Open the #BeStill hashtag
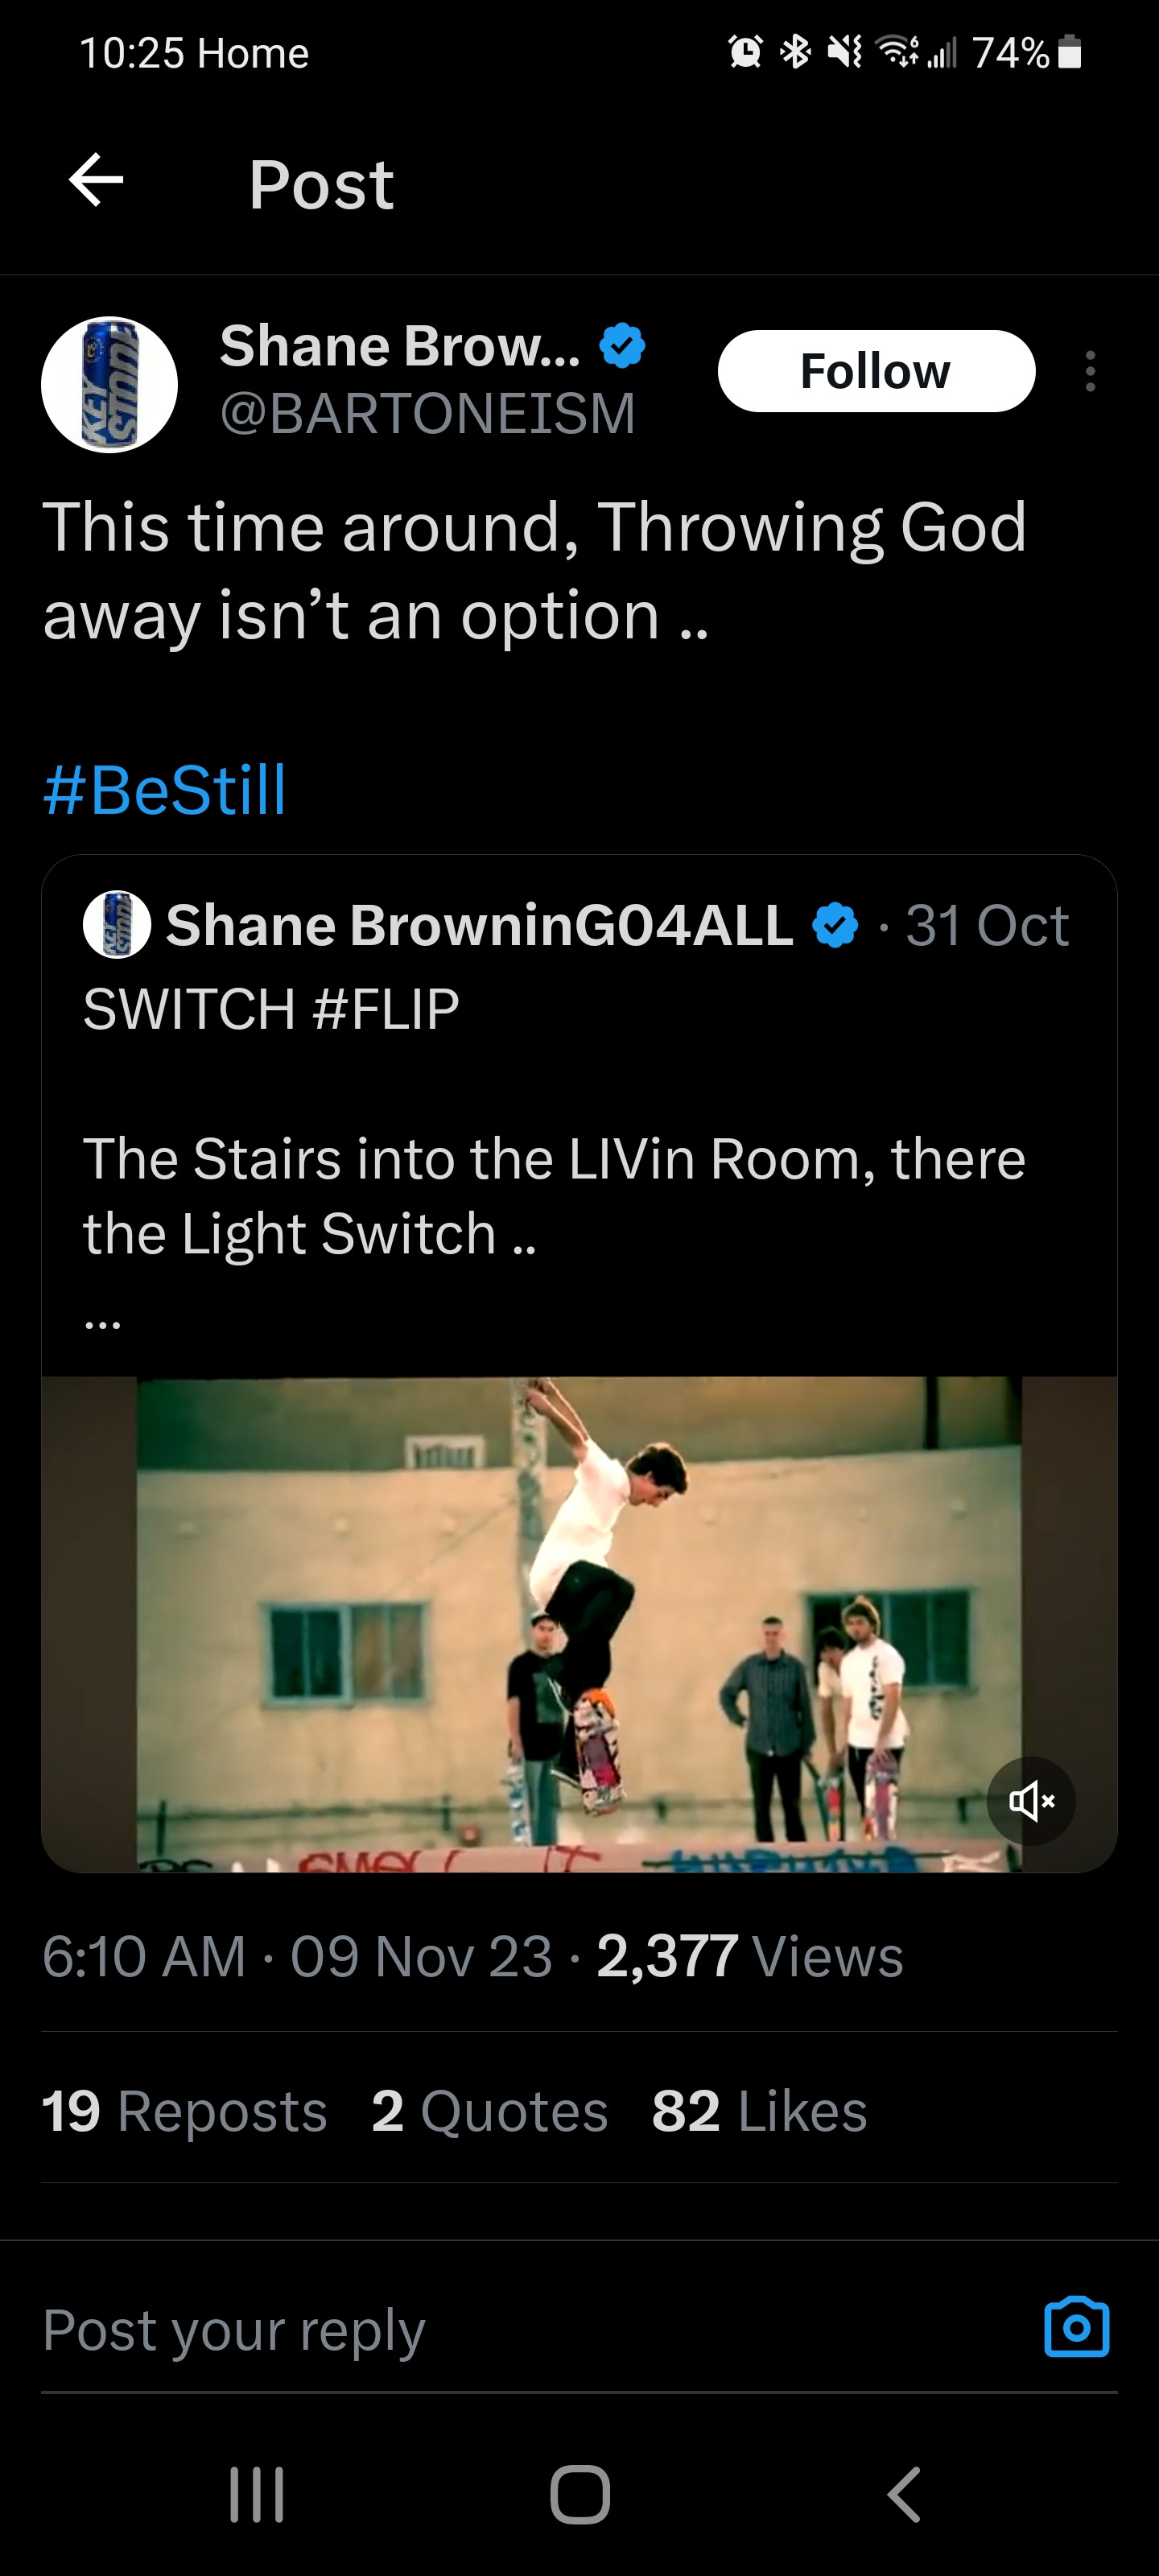Screen dimensions: 1159x2576 coord(165,789)
